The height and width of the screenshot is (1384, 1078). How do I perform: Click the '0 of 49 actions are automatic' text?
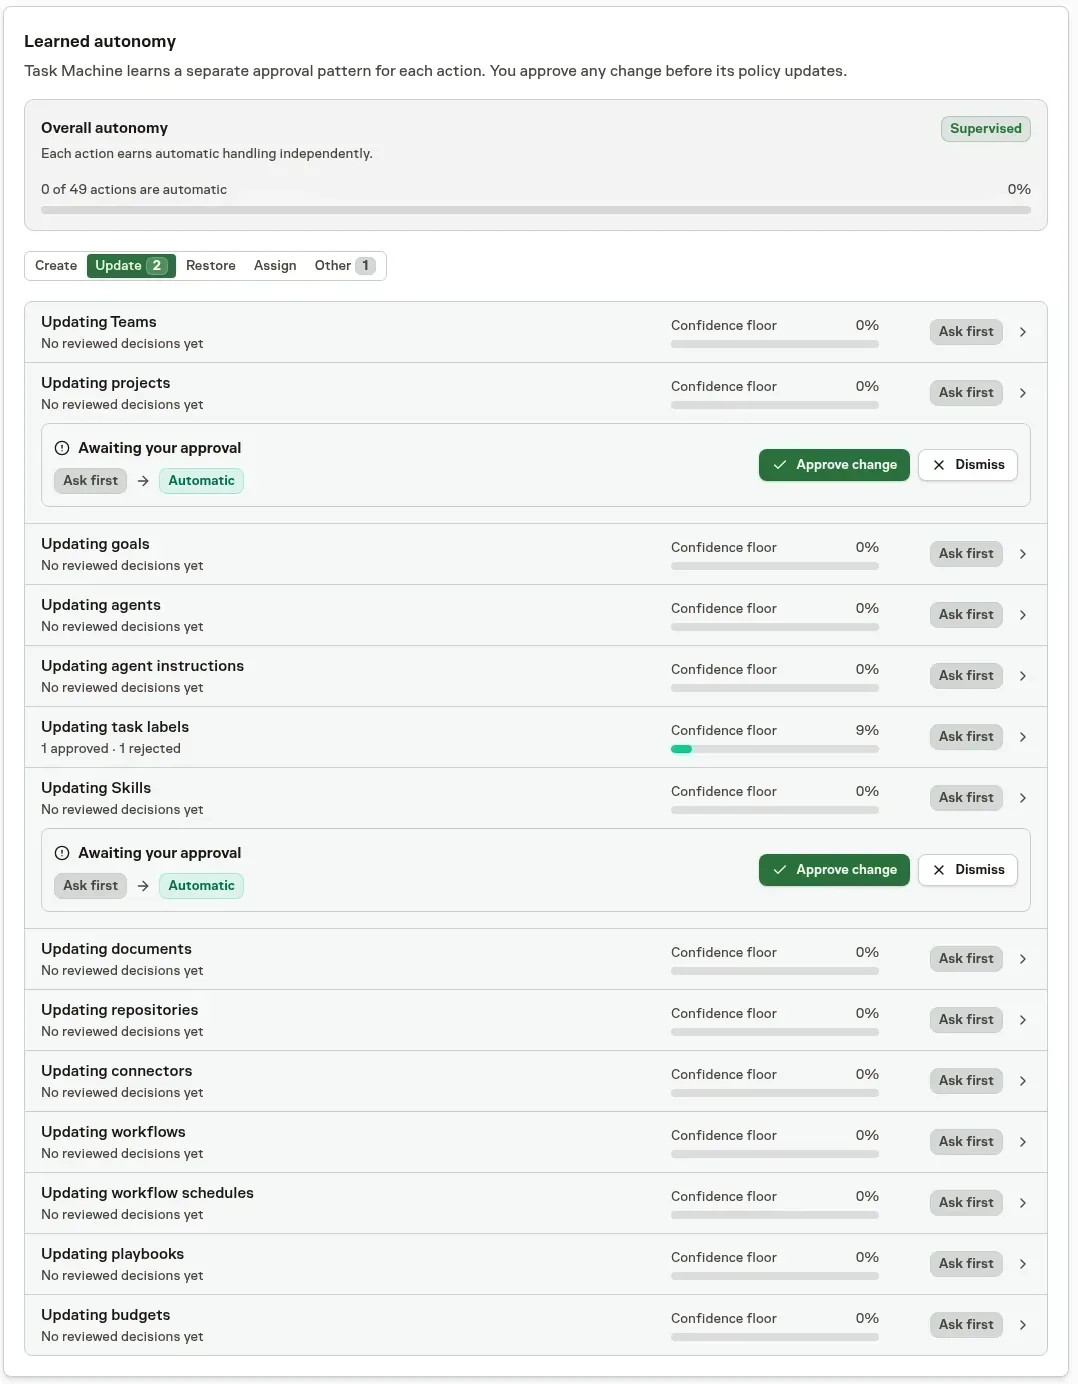134,190
